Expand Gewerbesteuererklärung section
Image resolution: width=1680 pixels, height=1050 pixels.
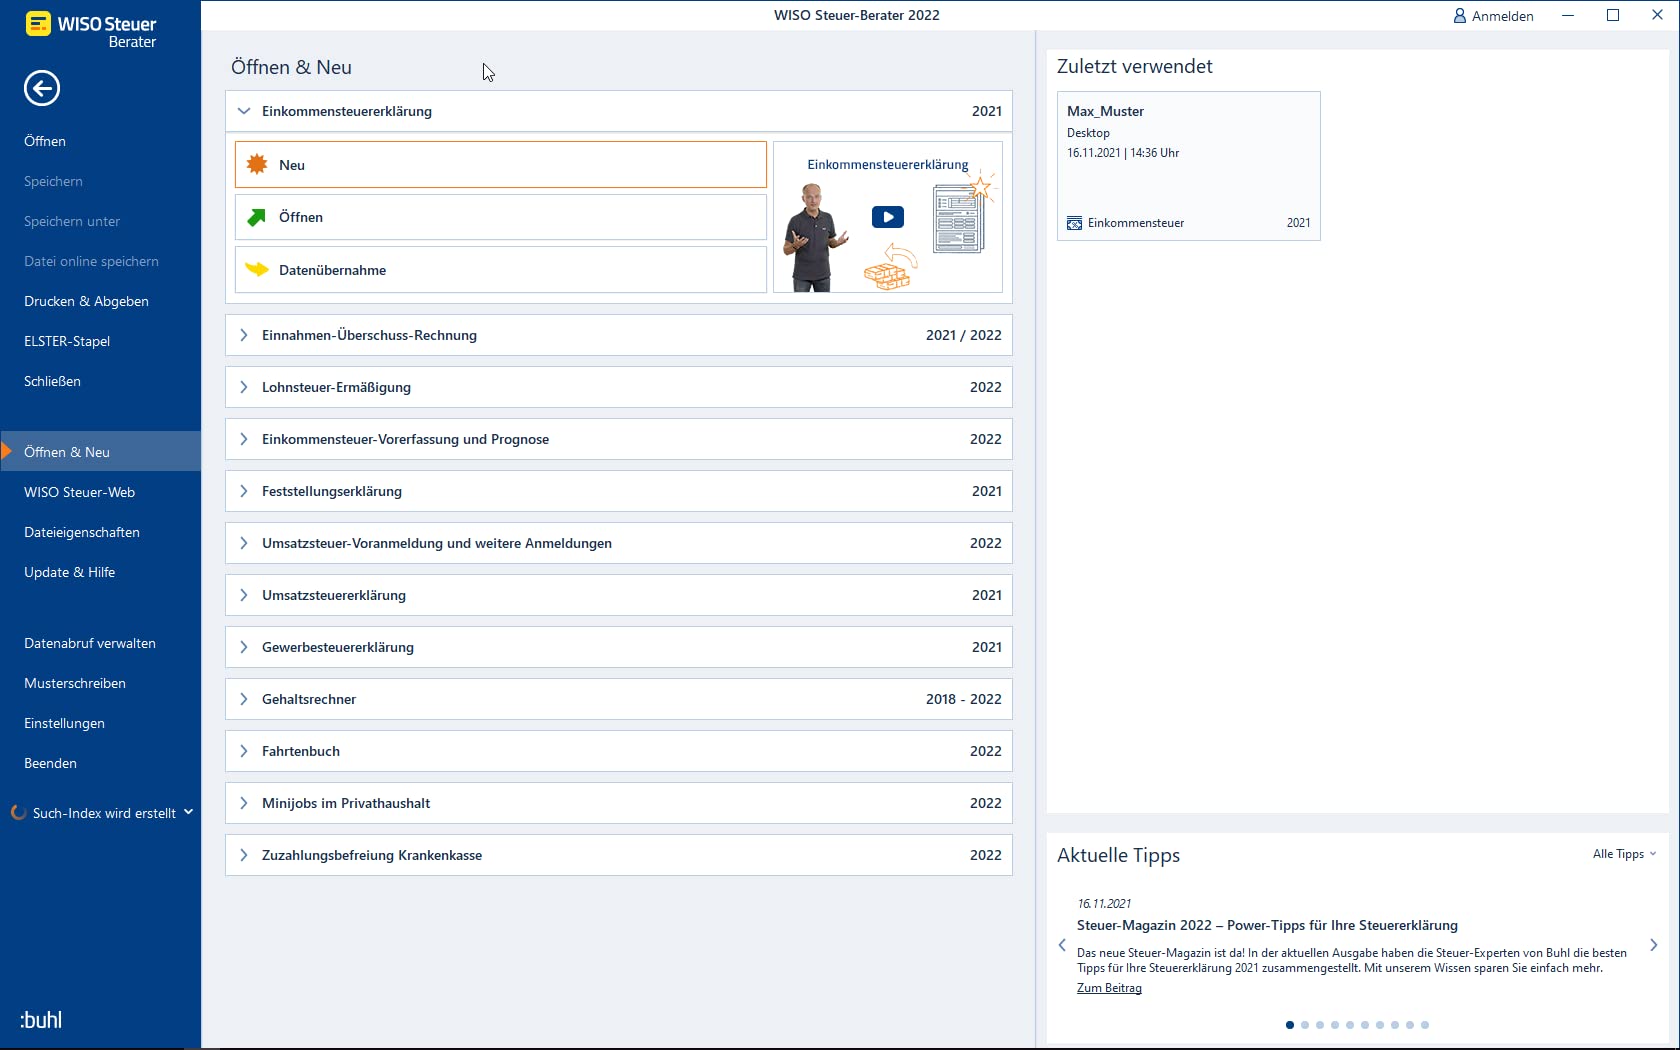click(244, 647)
